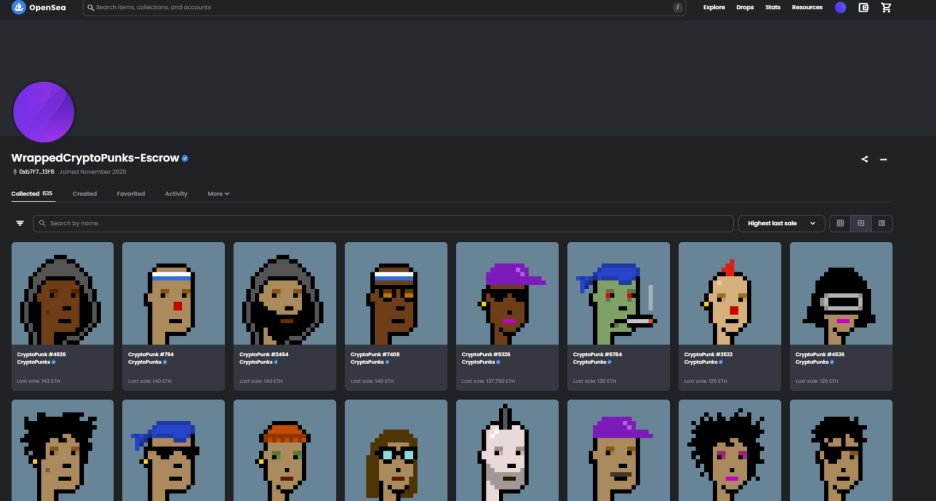This screenshot has height=501, width=936.
Task: Open the Highest last sale sort dropdown
Action: 781,223
